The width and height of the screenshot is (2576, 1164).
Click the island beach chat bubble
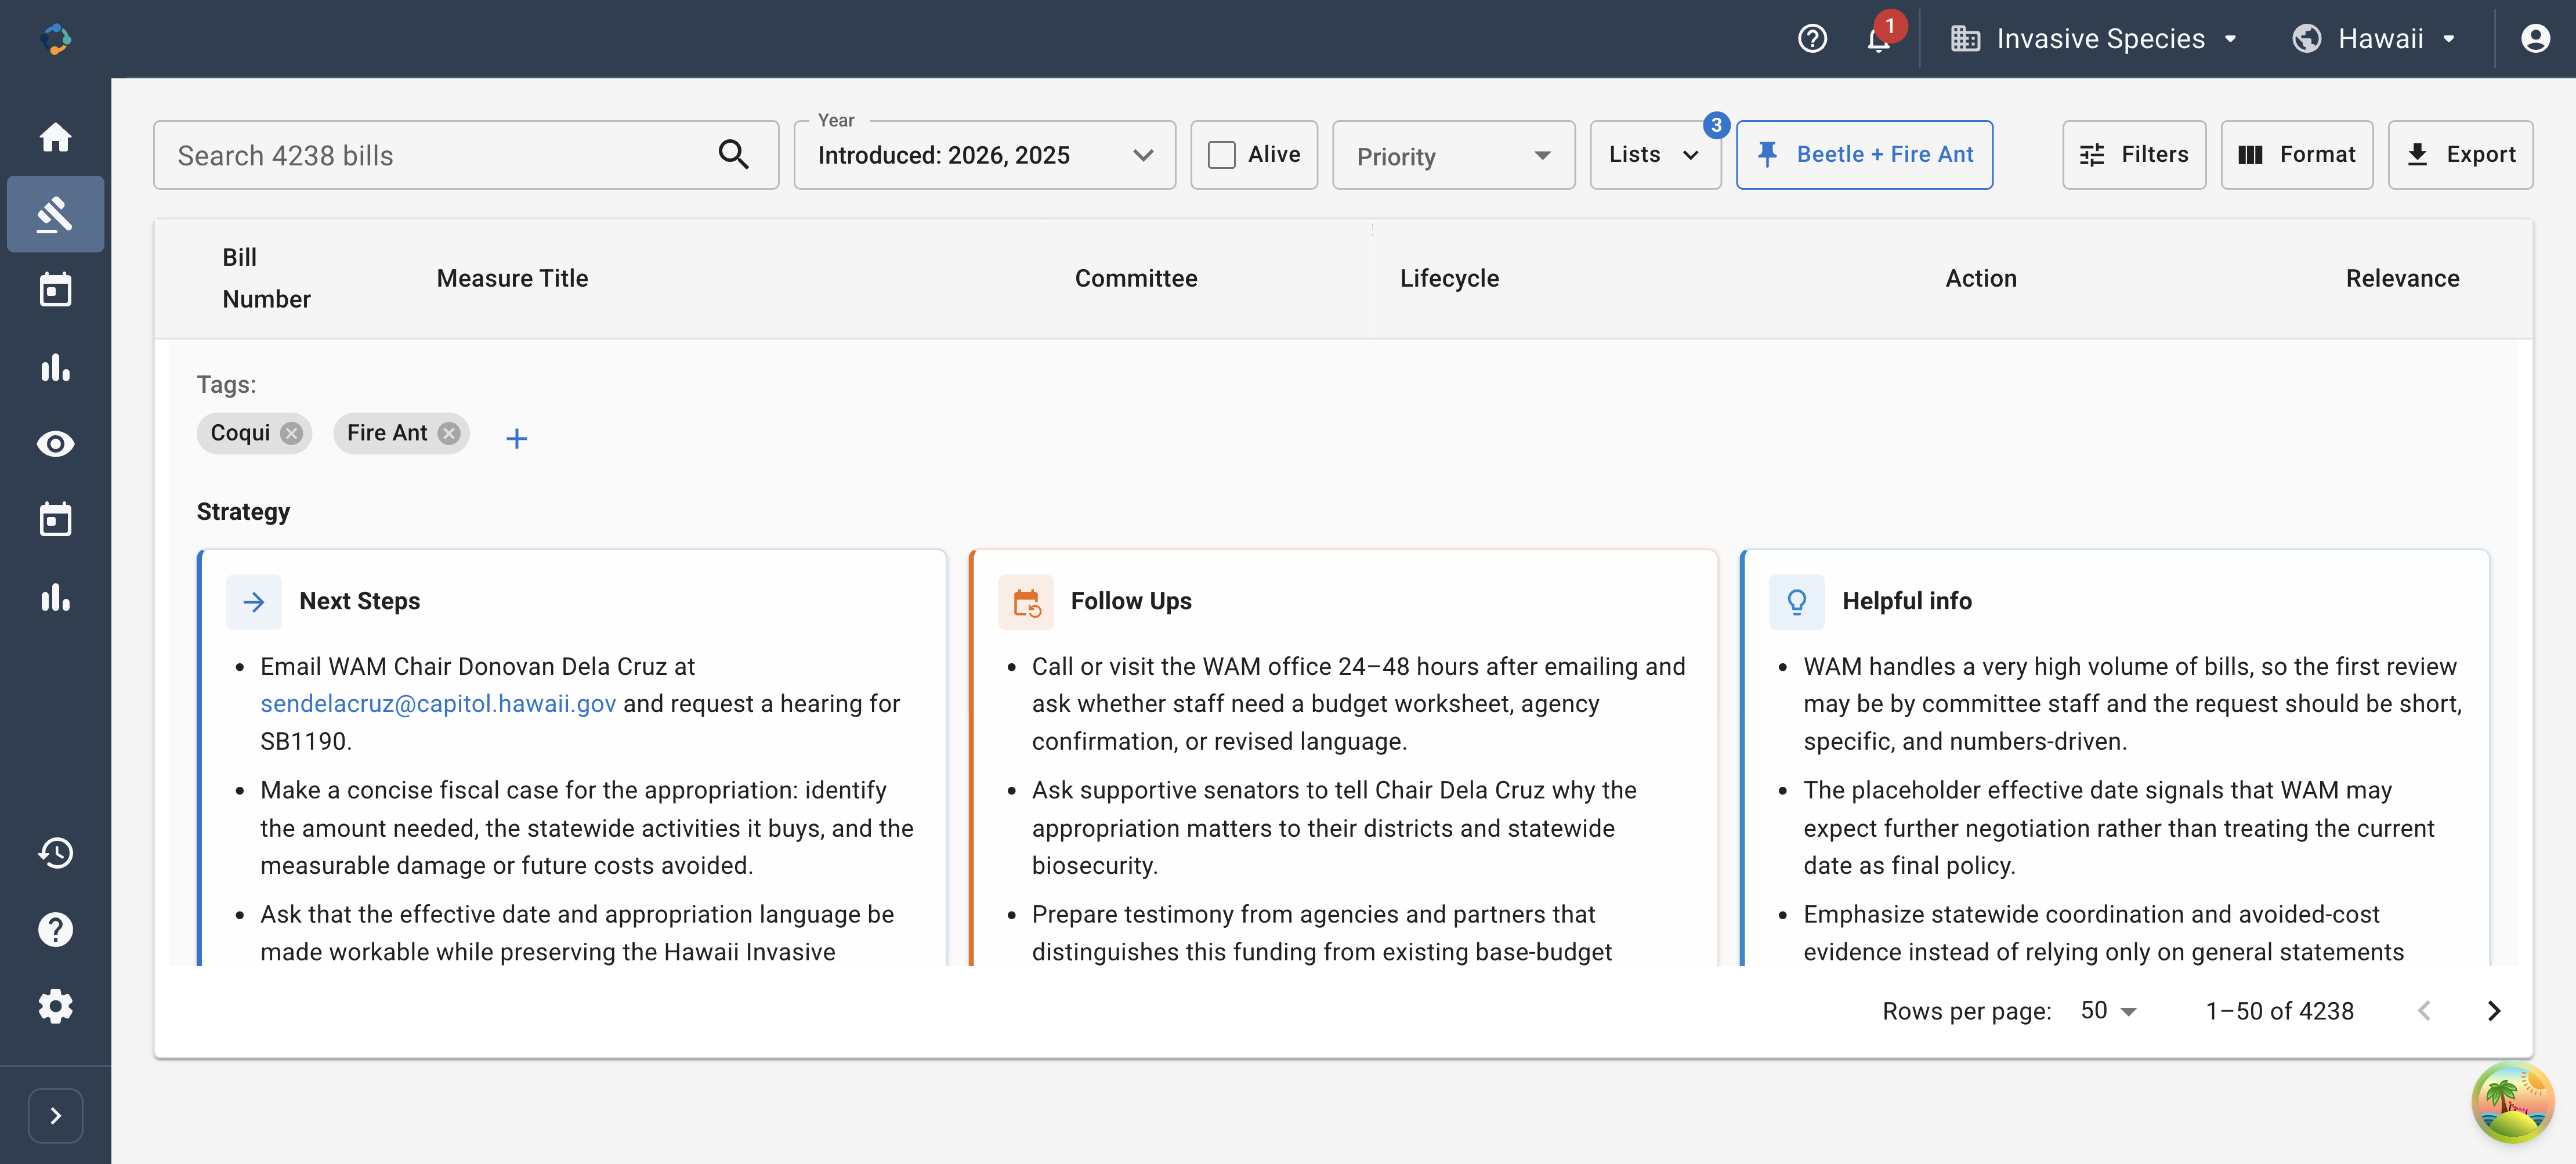(x=2512, y=1102)
